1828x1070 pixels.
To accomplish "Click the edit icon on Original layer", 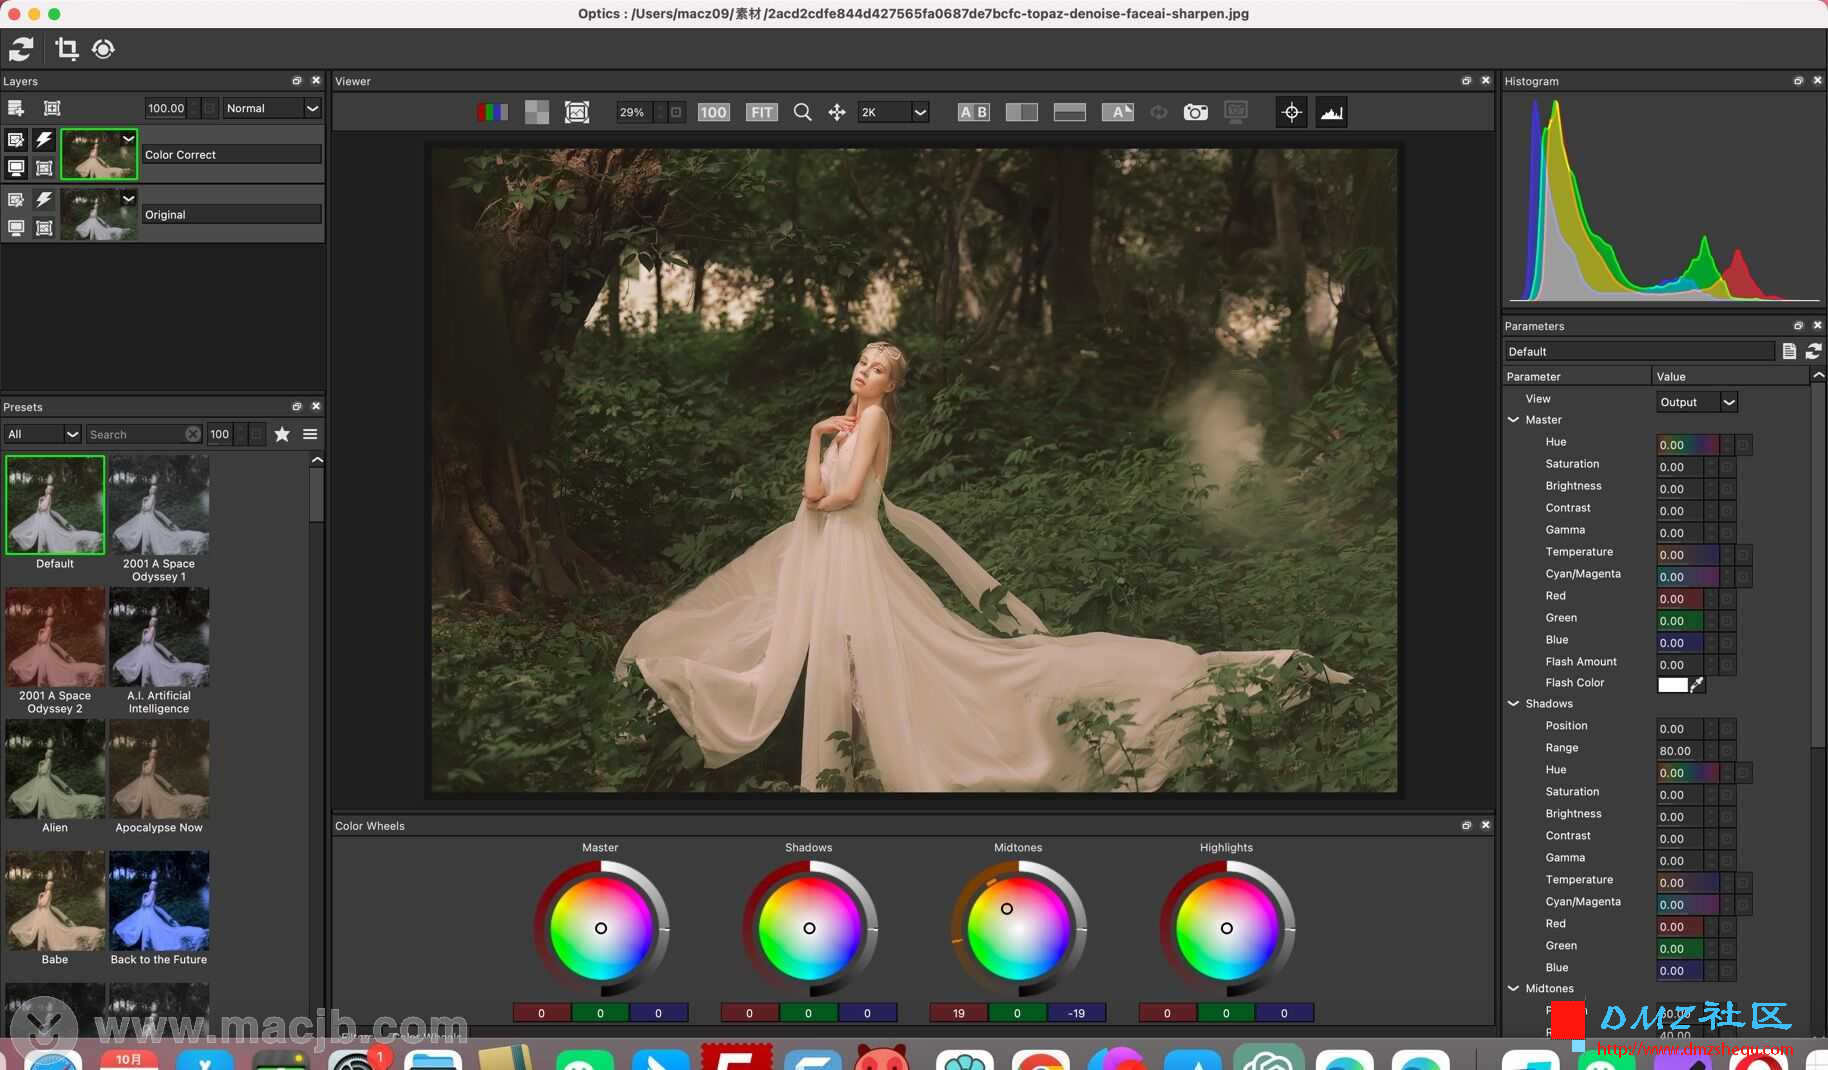I will (16, 200).
